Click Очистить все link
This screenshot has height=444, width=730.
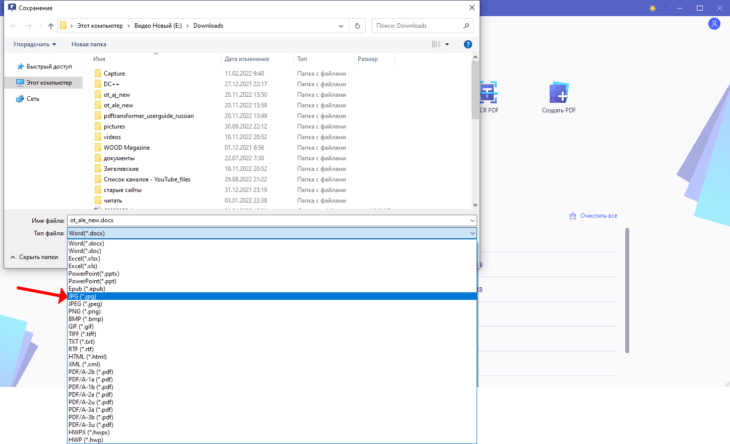(x=598, y=216)
